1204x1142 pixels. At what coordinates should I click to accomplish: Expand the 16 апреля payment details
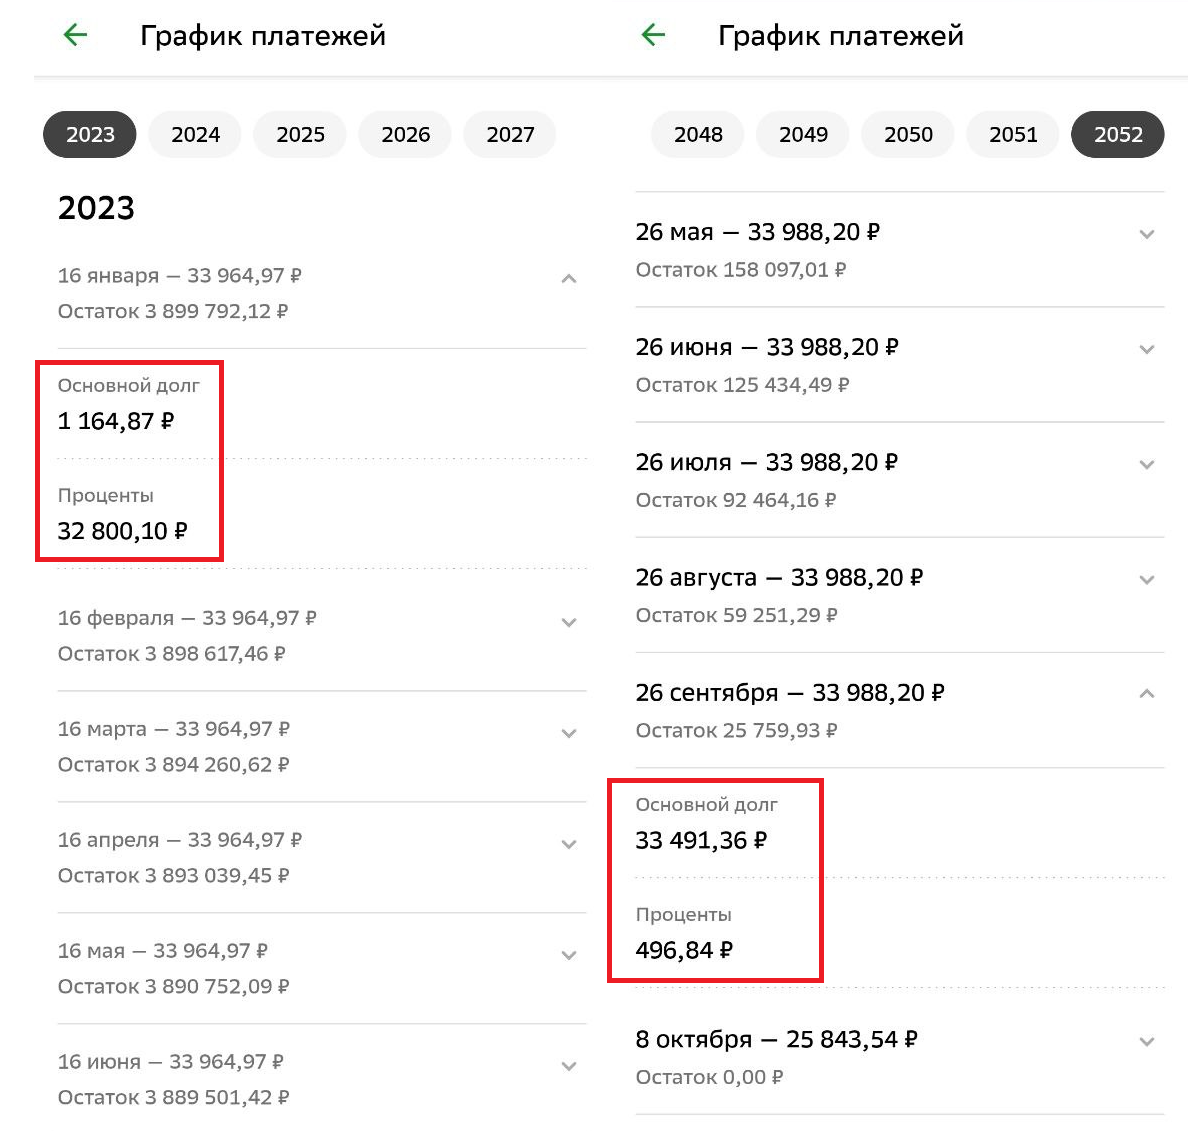click(x=569, y=845)
